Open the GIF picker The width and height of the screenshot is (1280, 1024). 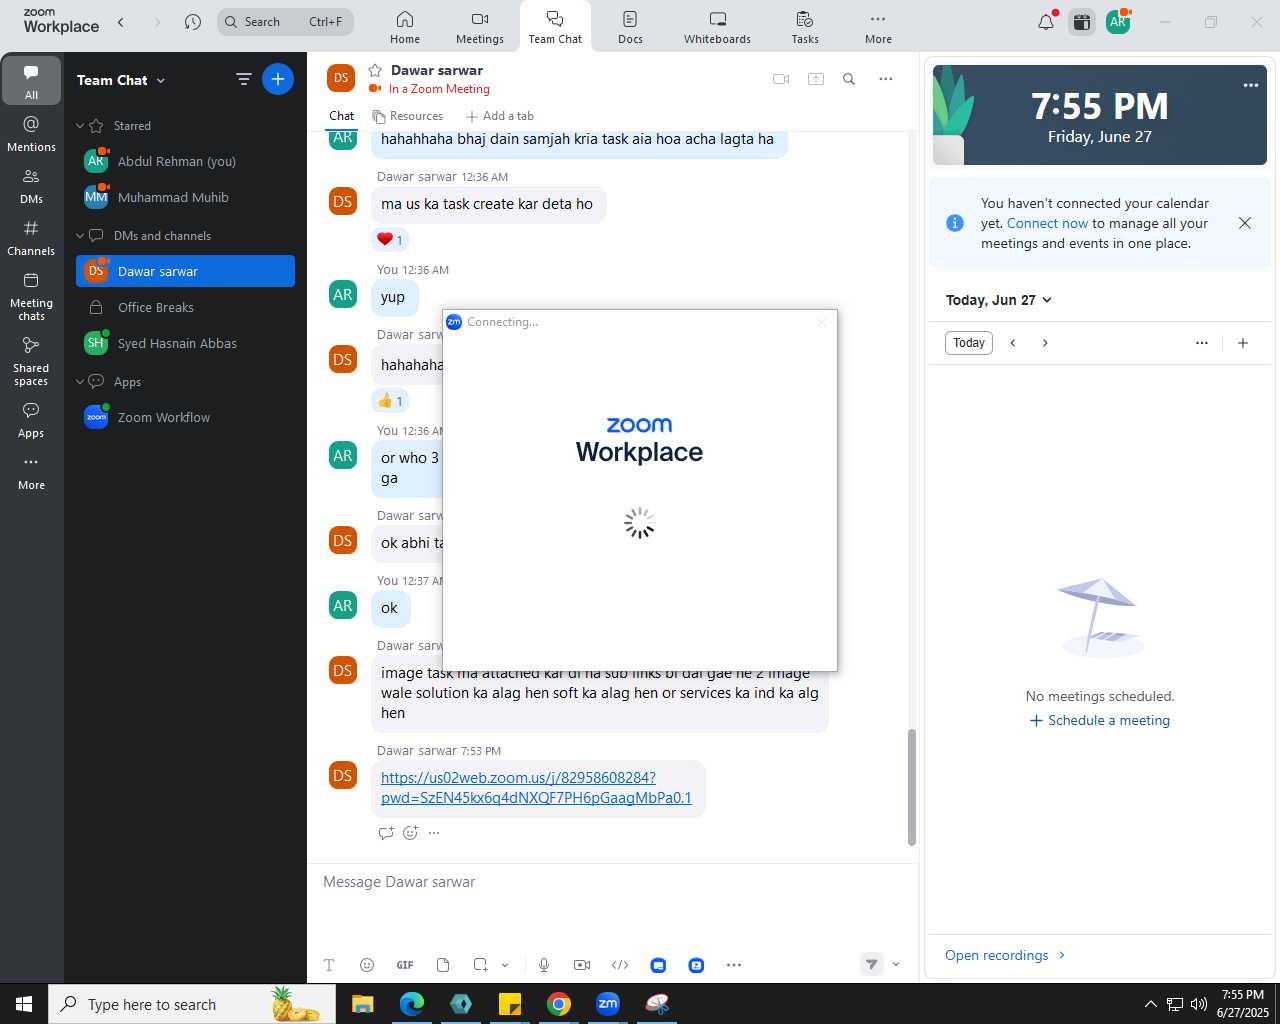(405, 965)
